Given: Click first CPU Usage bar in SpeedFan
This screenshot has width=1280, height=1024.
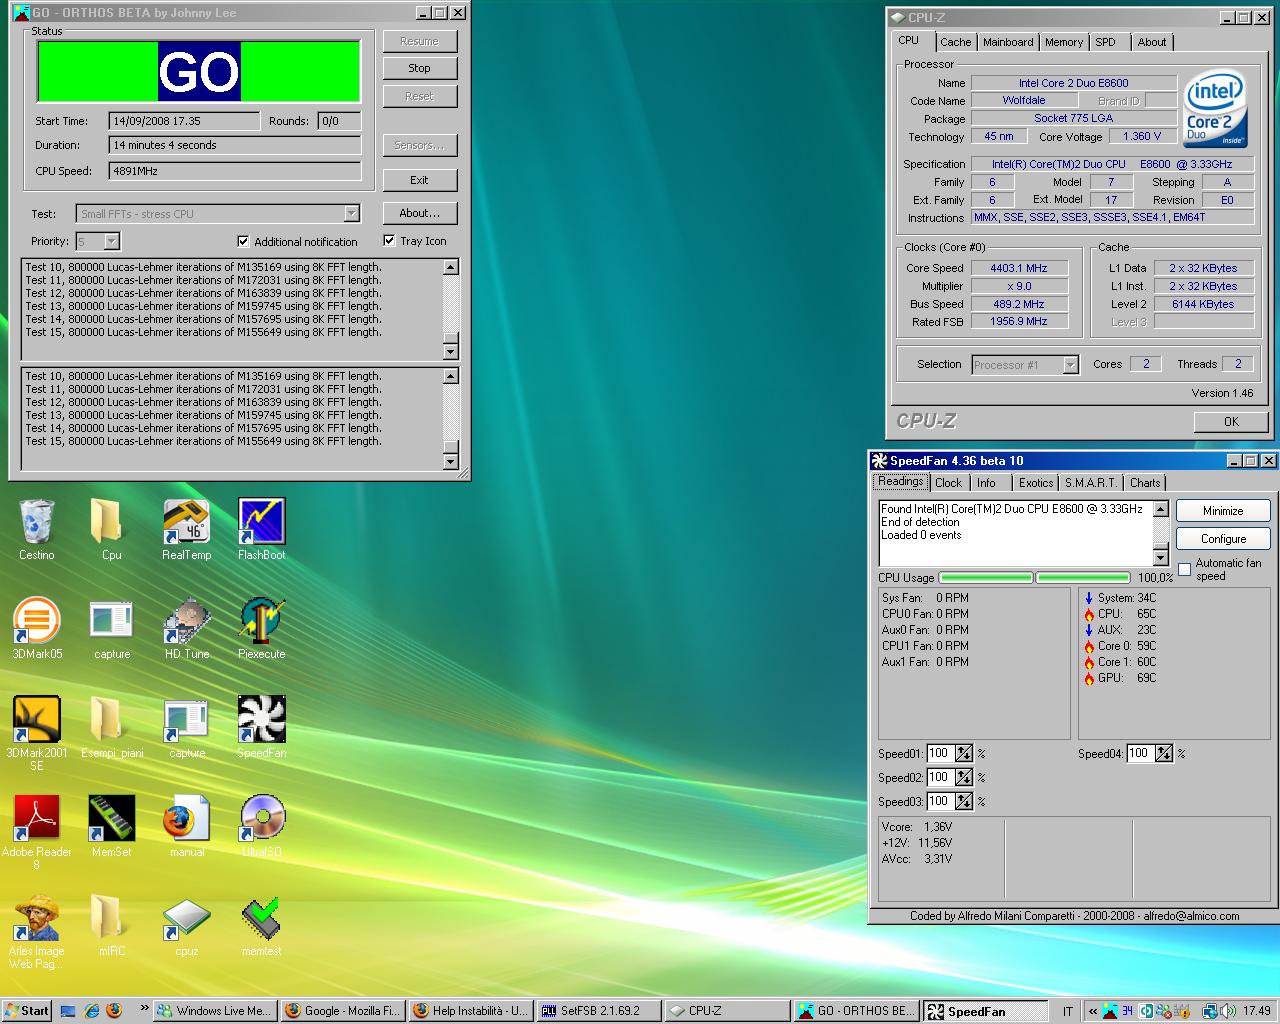Looking at the screenshot, I should [x=986, y=578].
